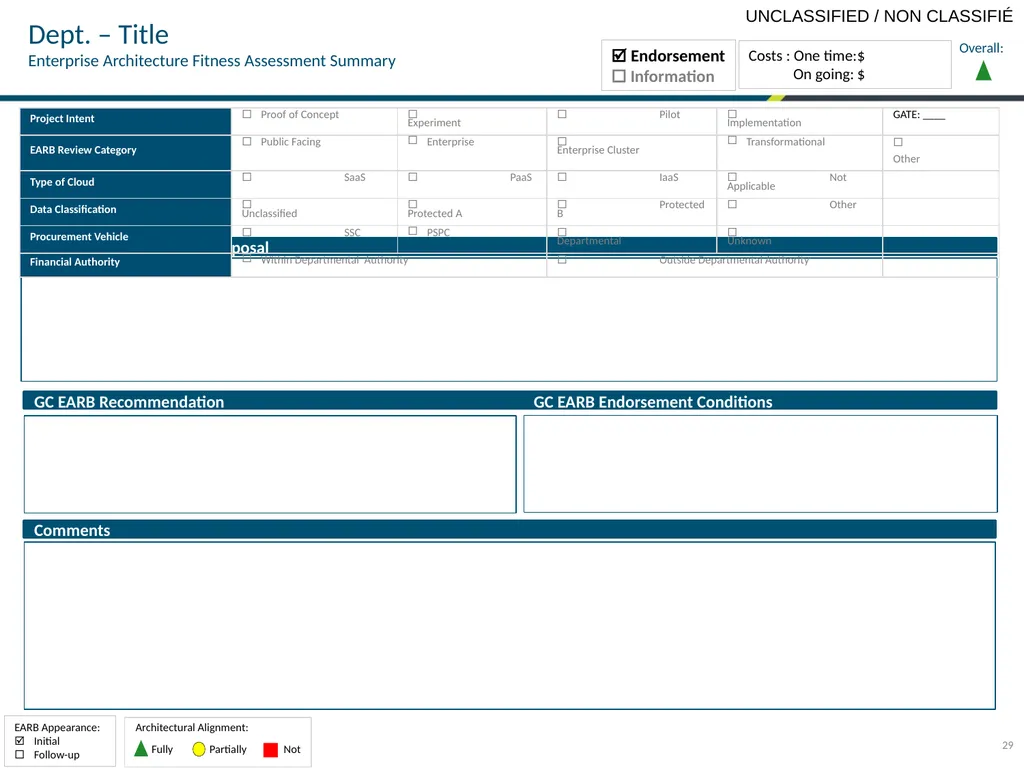Tick the Information checkbox
The image size is (1024, 768).
pyautogui.click(x=619, y=76)
